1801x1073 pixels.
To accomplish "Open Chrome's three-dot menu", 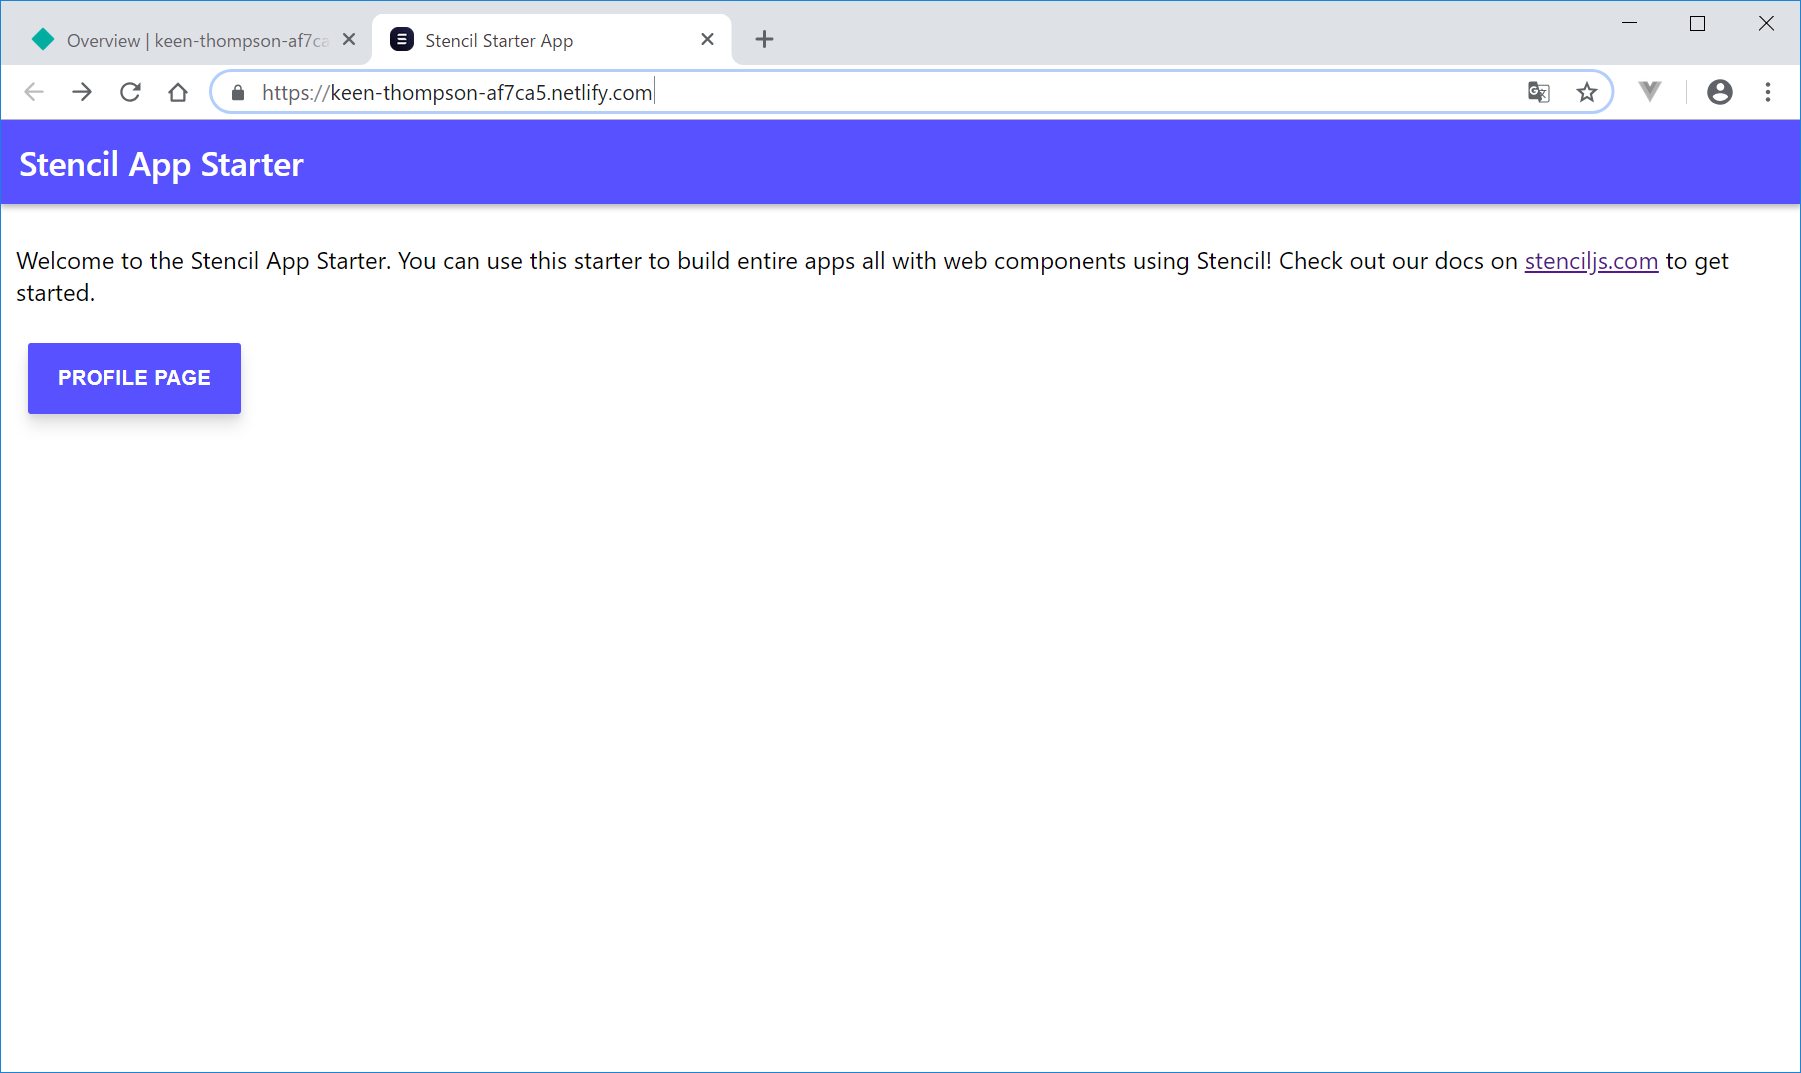I will pyautogui.click(x=1768, y=92).
